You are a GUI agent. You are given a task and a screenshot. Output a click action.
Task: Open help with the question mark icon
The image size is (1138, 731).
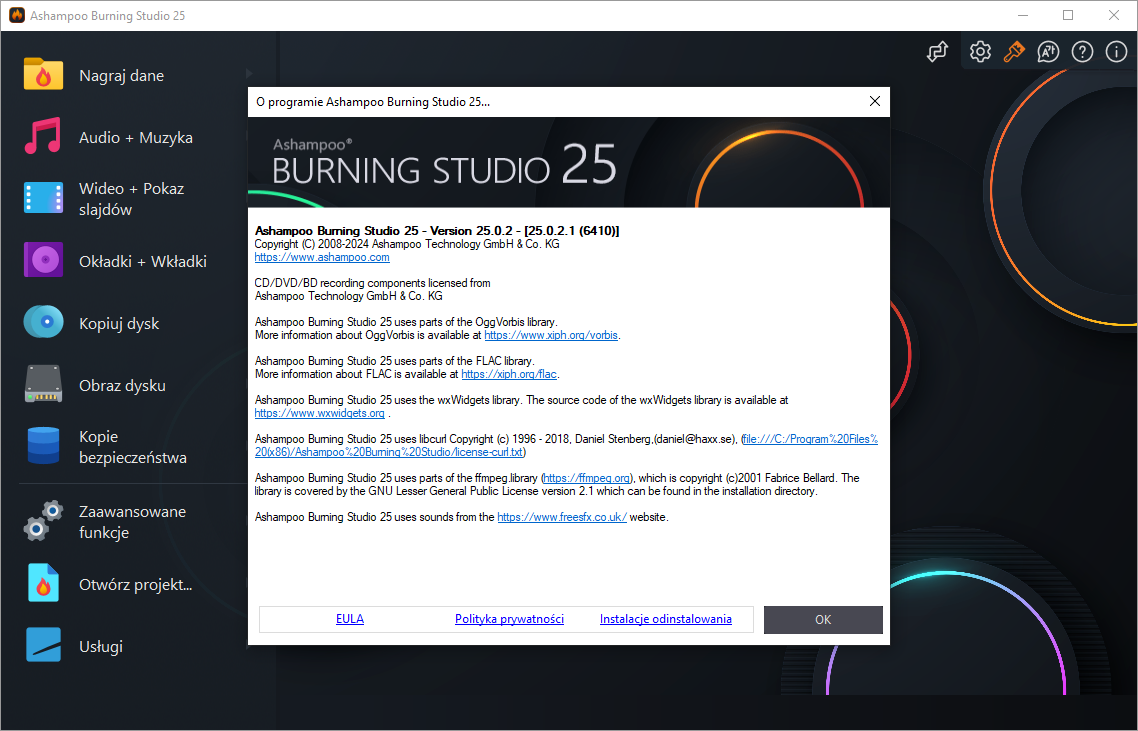pos(1082,52)
